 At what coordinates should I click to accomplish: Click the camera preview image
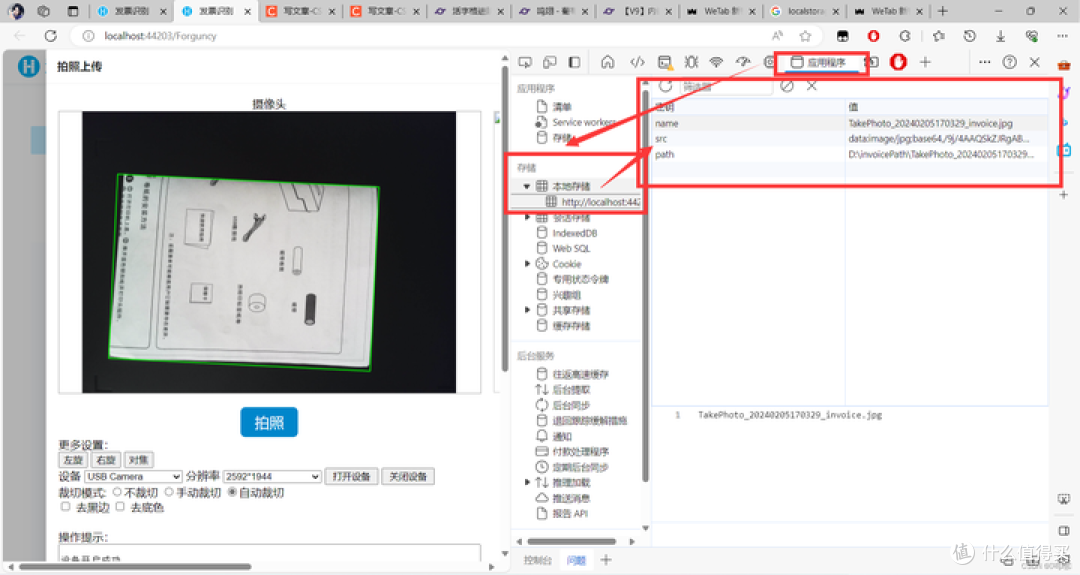click(x=269, y=252)
